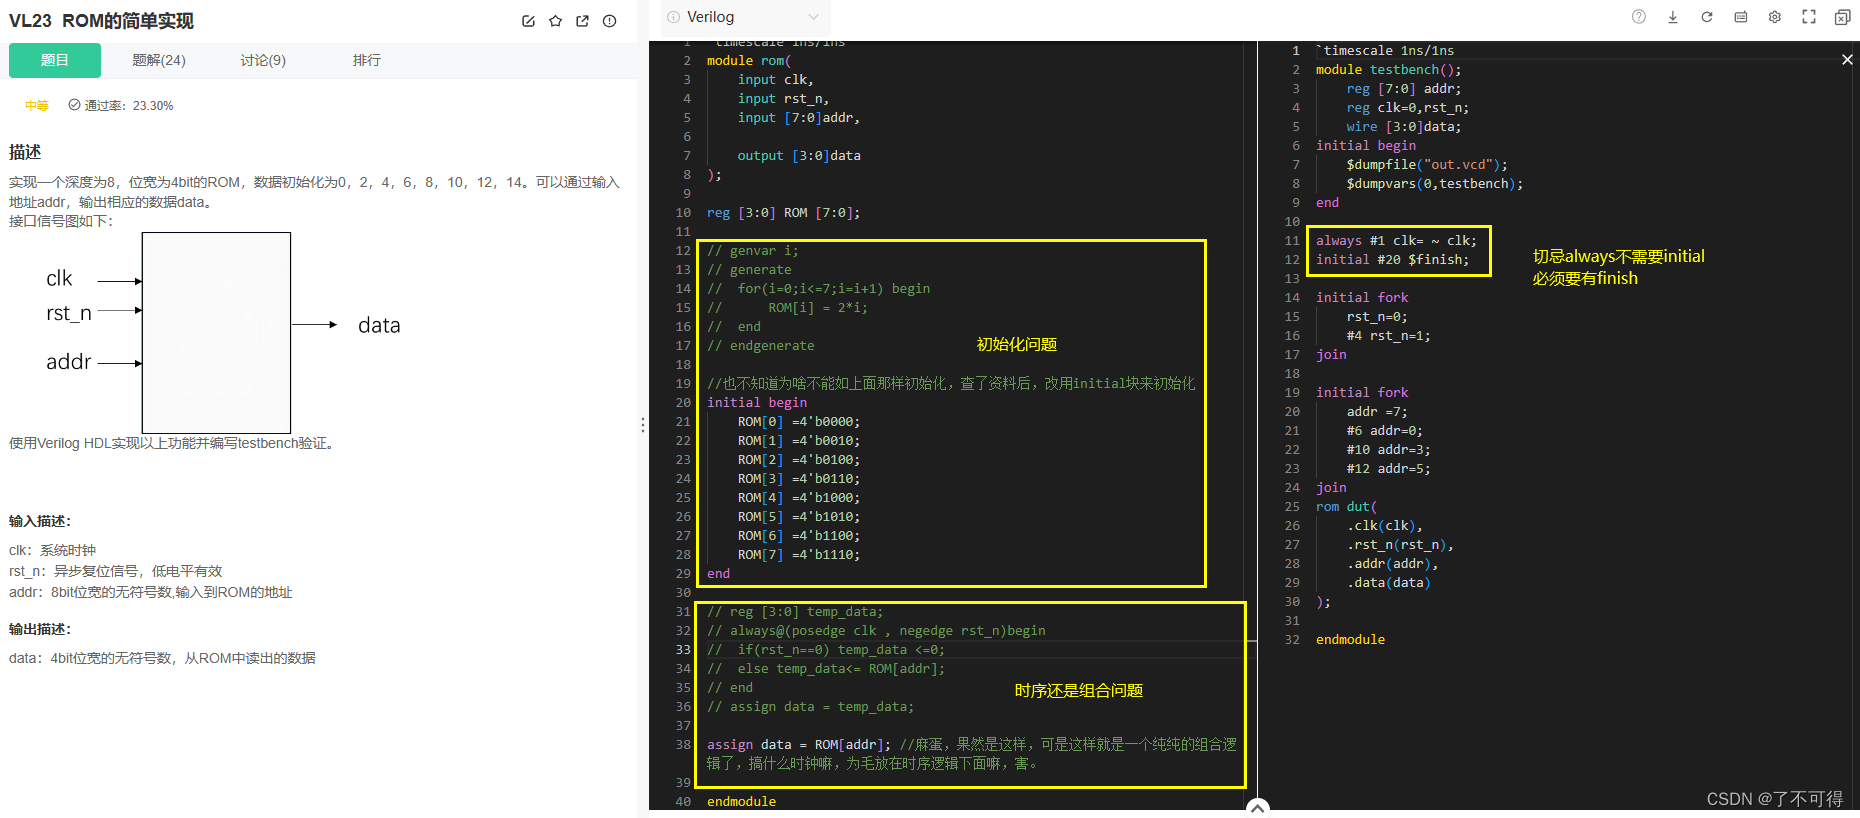Click line number 33 in the rom editor
Screen dimensions: 1860x818
tap(682, 650)
